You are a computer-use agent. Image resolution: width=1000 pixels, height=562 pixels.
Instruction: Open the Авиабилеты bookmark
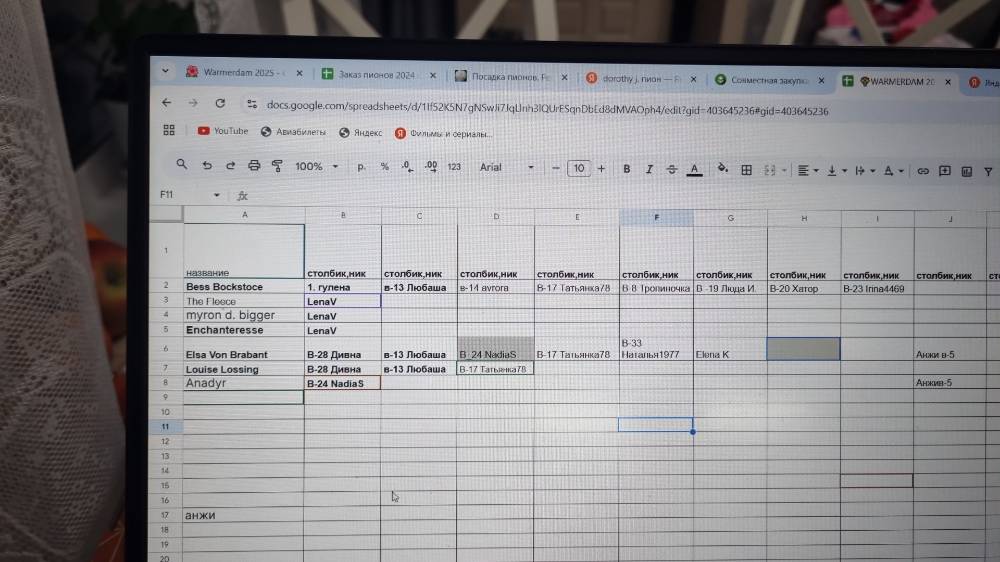pyautogui.click(x=293, y=131)
